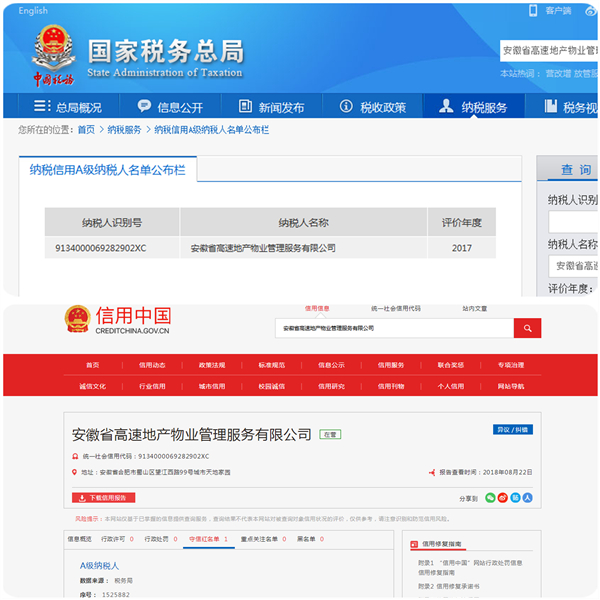Go to 首页 in the breadcrumb
Screen dimensions: 600x600
(86, 130)
